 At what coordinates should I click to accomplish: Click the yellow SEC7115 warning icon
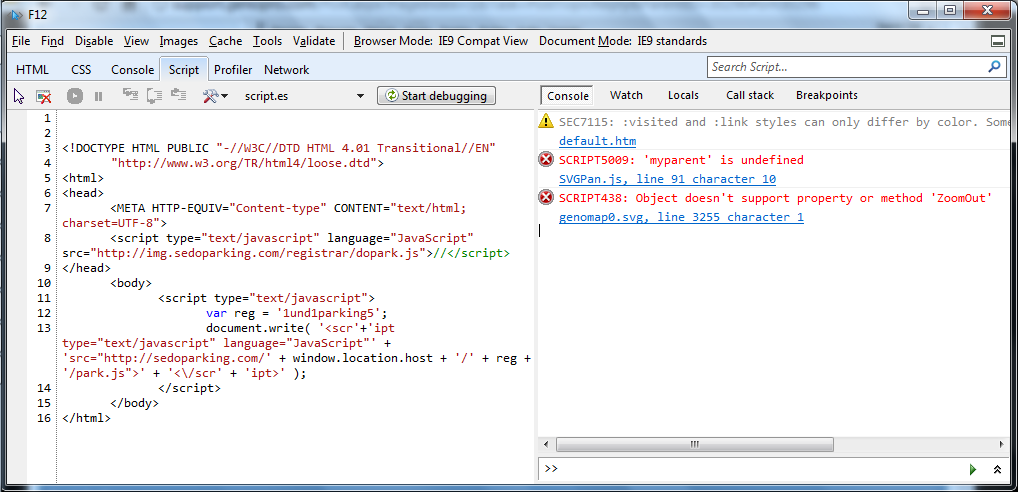click(x=547, y=121)
